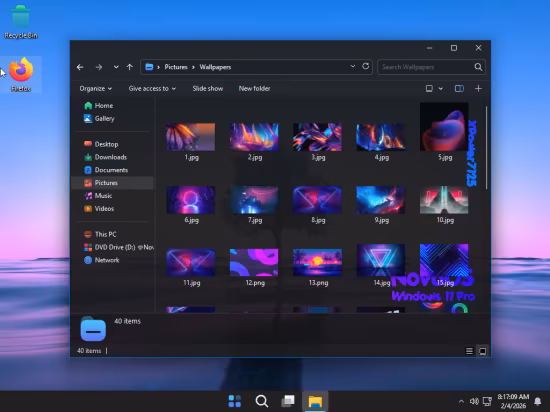Select the 8.jpg thumbnail

317,200
